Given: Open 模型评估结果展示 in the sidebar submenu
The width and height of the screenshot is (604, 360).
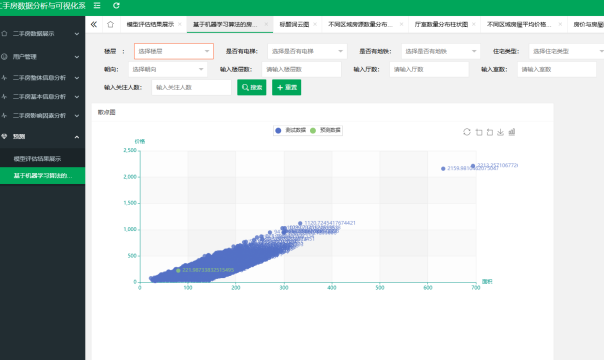Looking at the screenshot, I should coord(42,159).
